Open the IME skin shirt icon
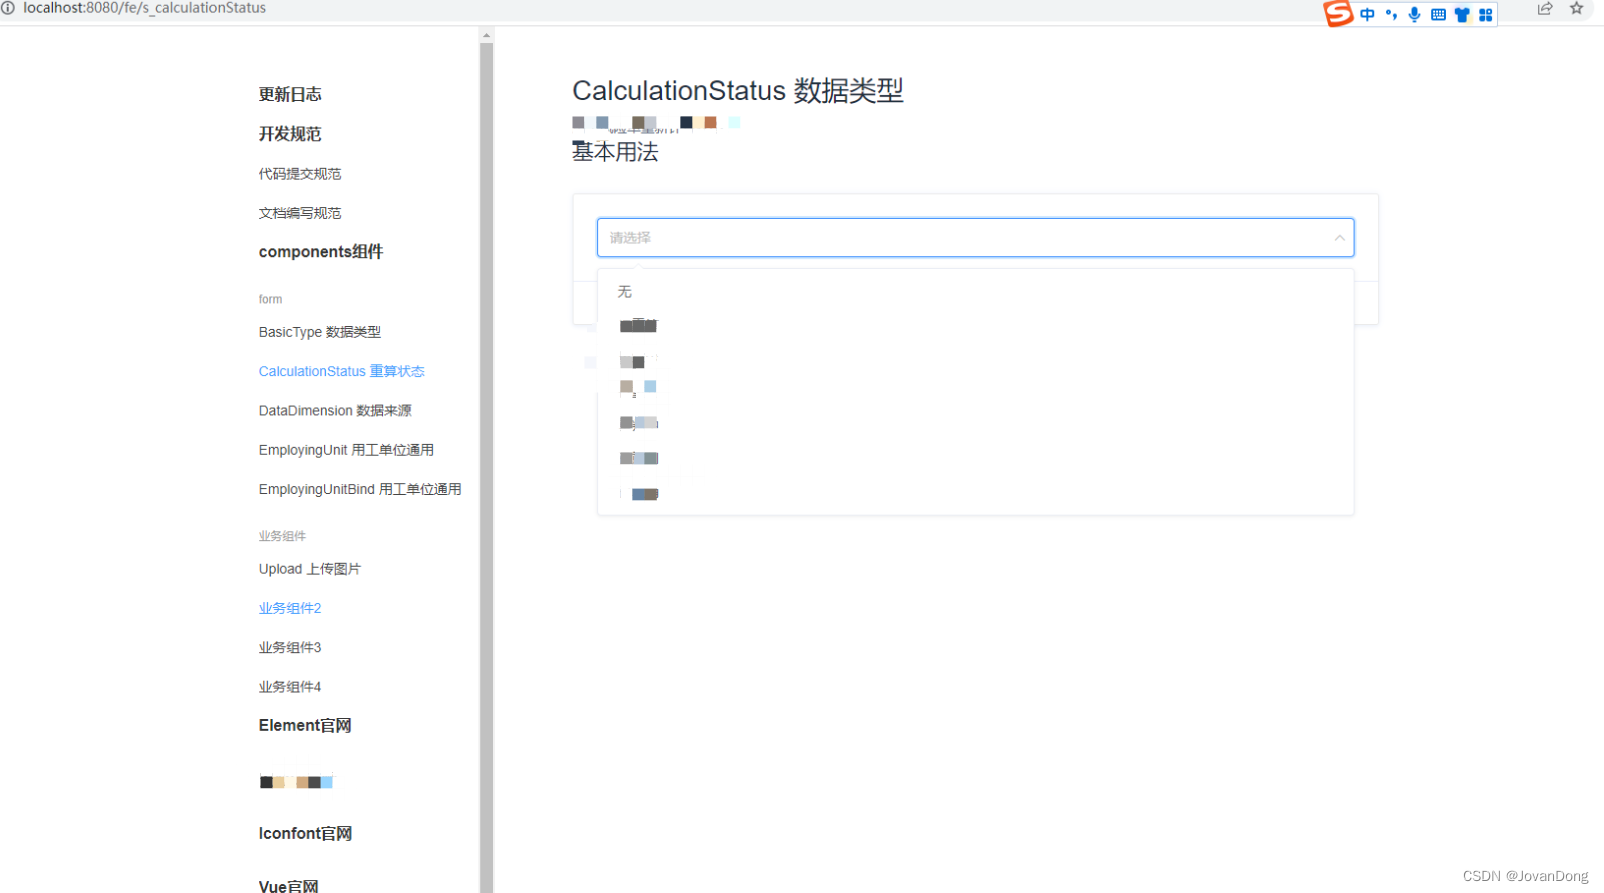 tap(1462, 14)
